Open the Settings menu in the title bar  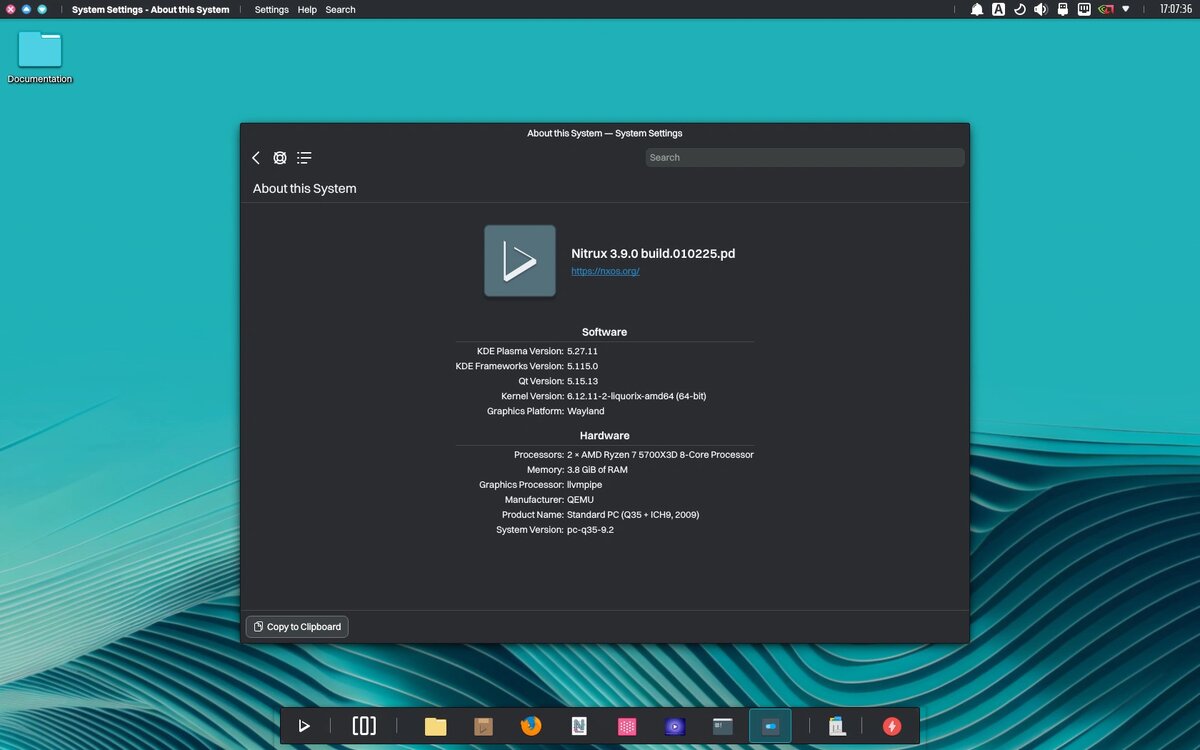[271, 9]
